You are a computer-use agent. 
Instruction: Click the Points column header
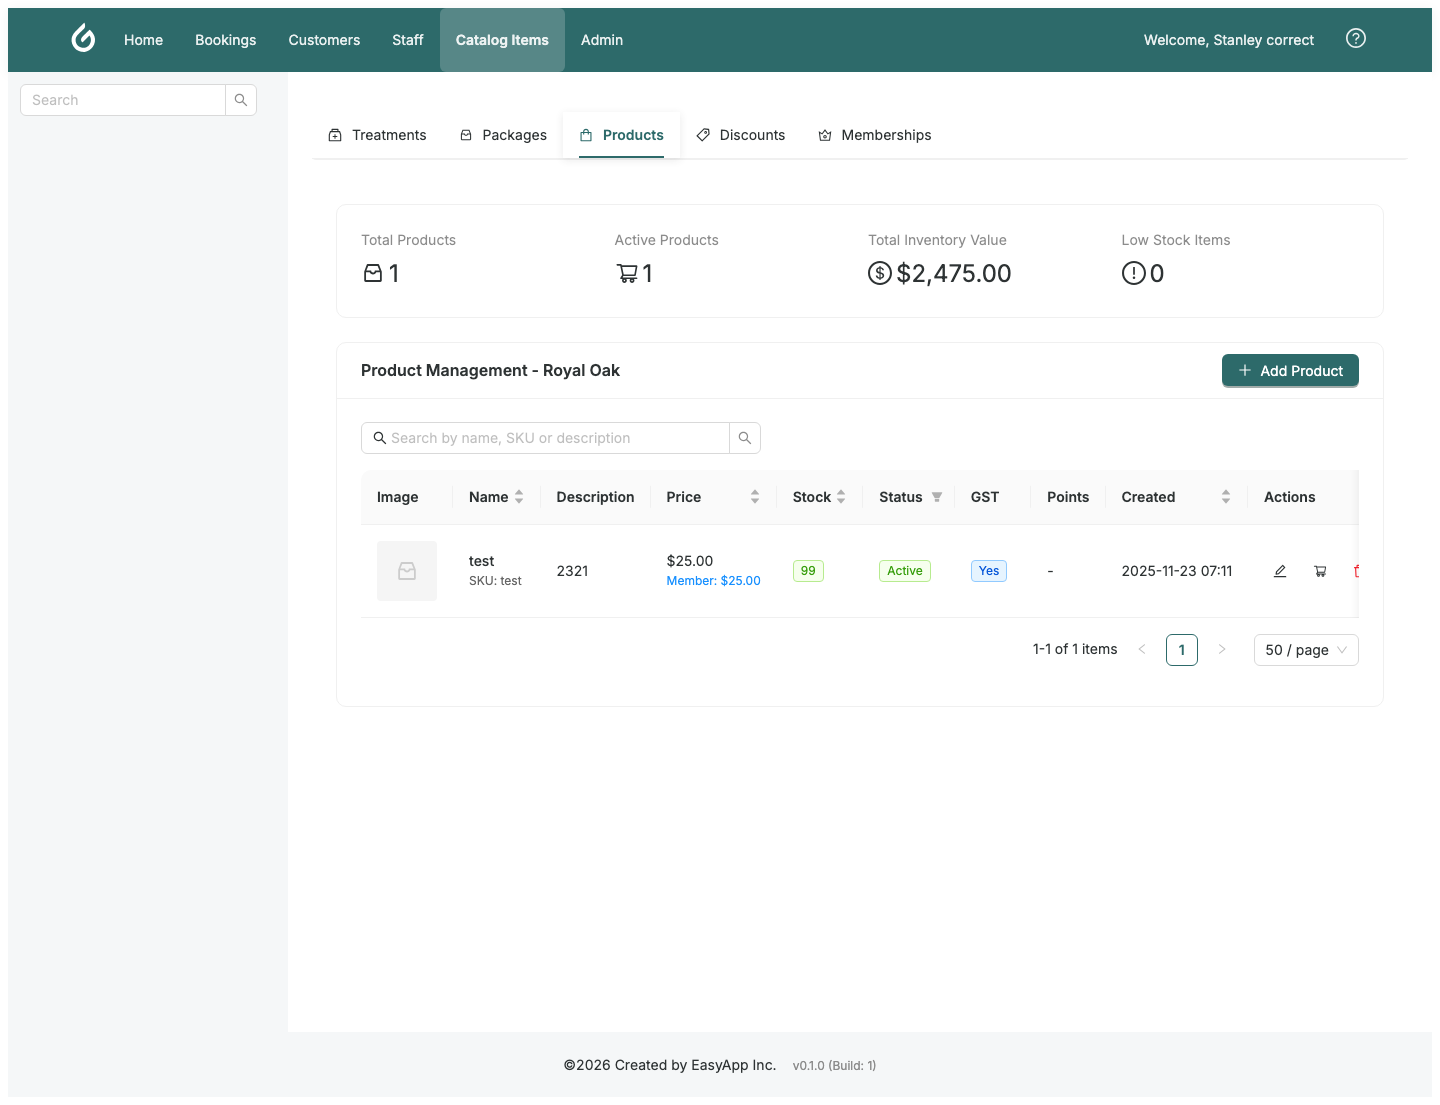coord(1068,497)
